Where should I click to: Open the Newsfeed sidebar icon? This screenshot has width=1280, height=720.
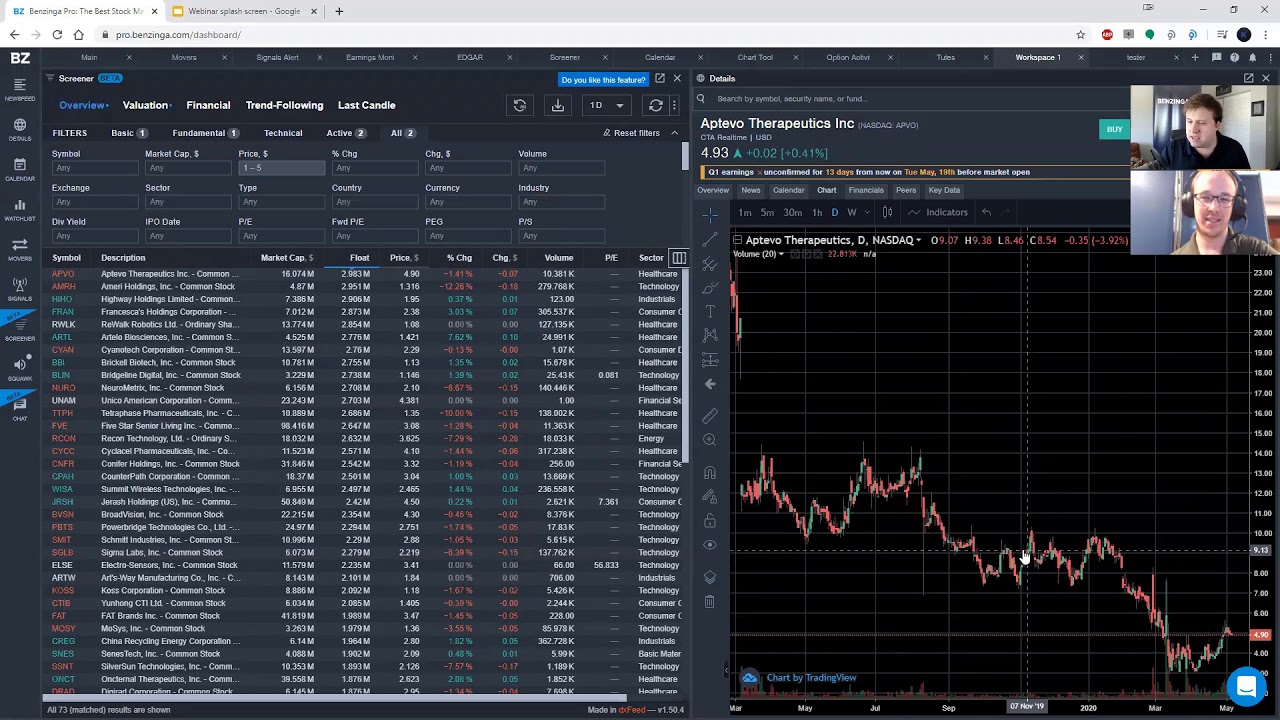(20, 90)
